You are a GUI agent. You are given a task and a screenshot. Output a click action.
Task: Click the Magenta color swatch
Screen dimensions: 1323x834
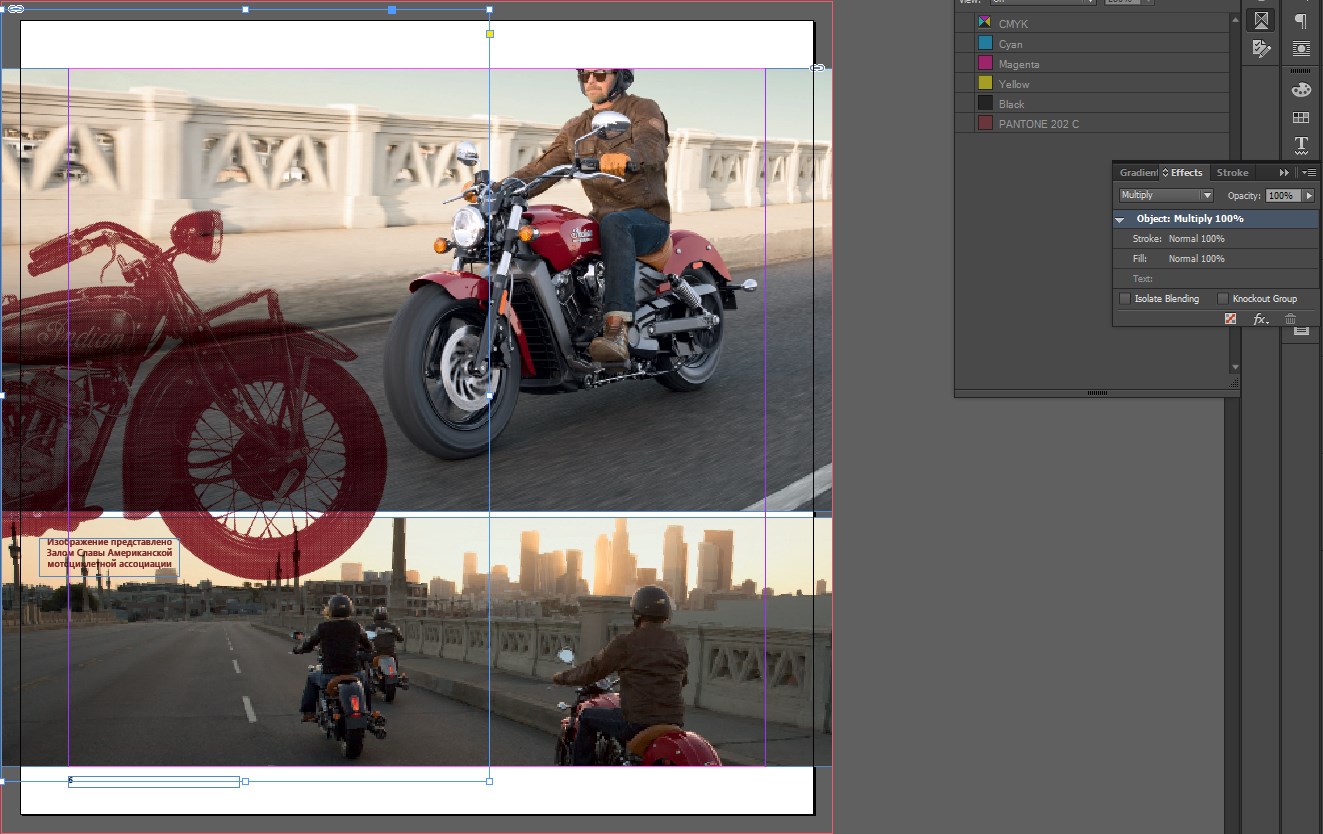(x=985, y=64)
